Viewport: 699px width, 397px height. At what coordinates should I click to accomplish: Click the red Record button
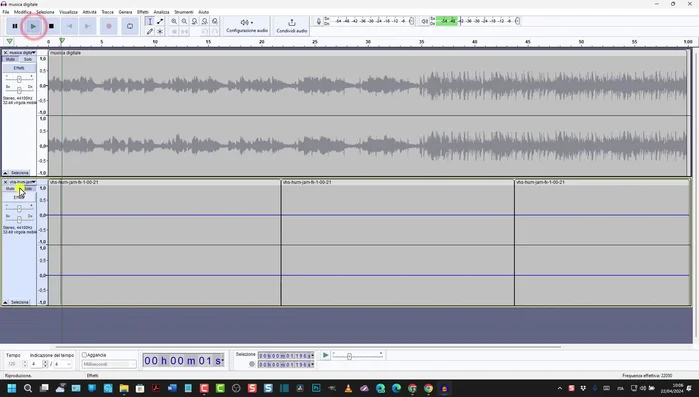click(109, 26)
